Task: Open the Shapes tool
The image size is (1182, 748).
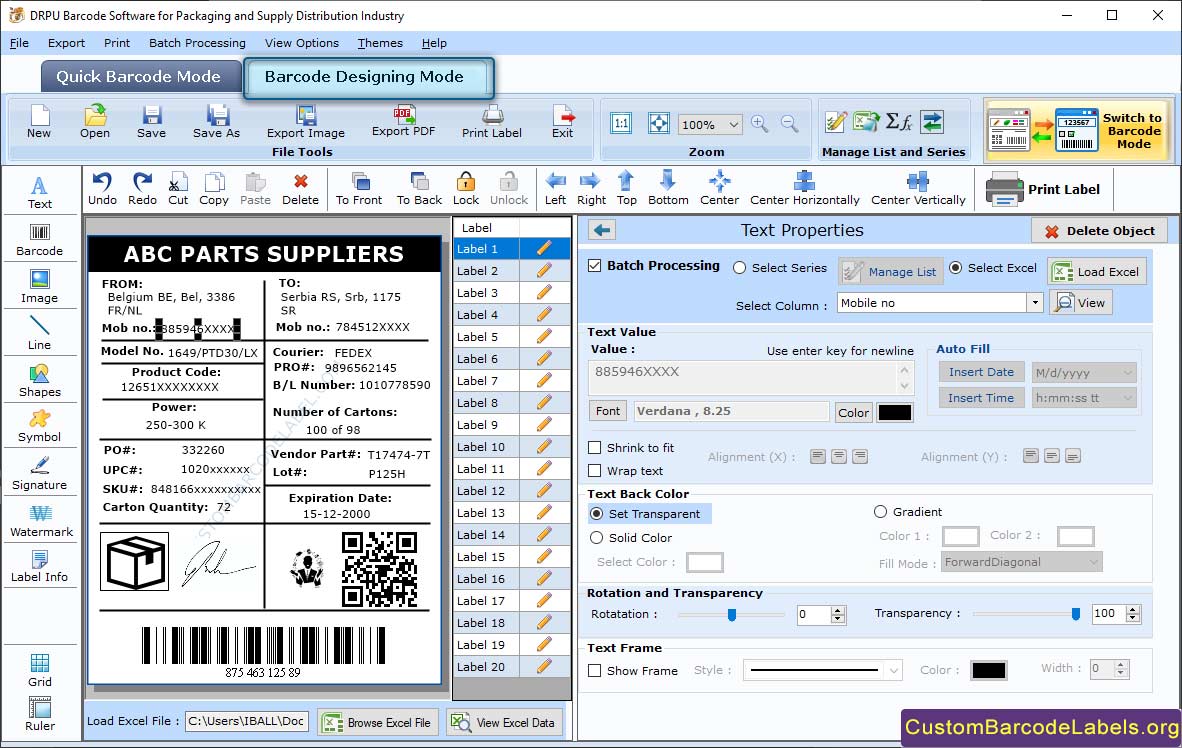Action: point(39,380)
